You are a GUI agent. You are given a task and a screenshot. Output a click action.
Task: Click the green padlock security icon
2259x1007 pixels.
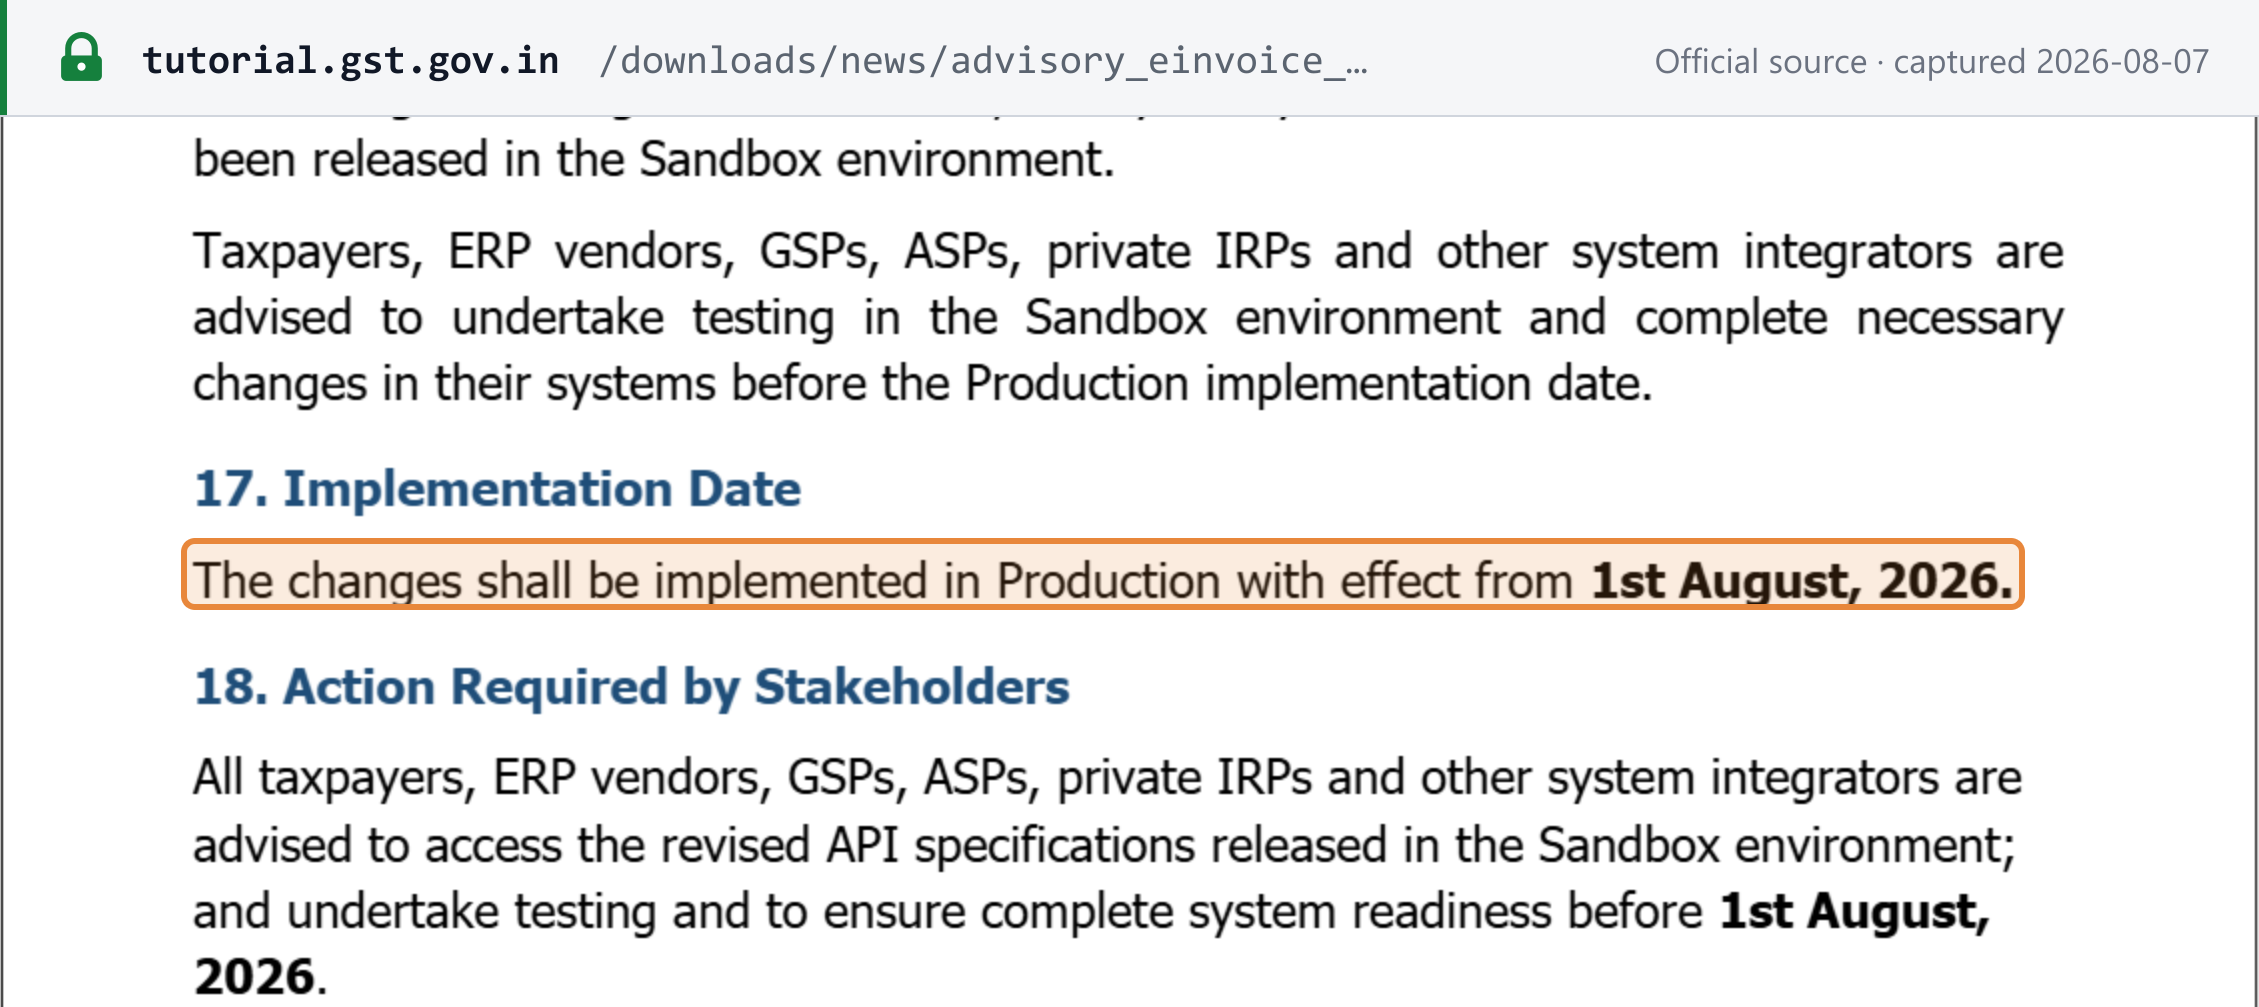pos(81,58)
